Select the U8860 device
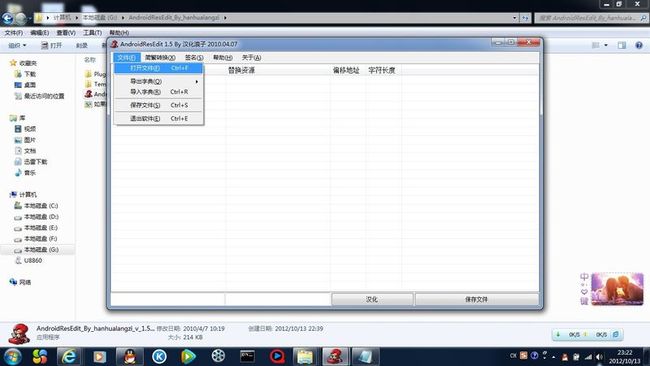The image size is (650, 366). 33,260
